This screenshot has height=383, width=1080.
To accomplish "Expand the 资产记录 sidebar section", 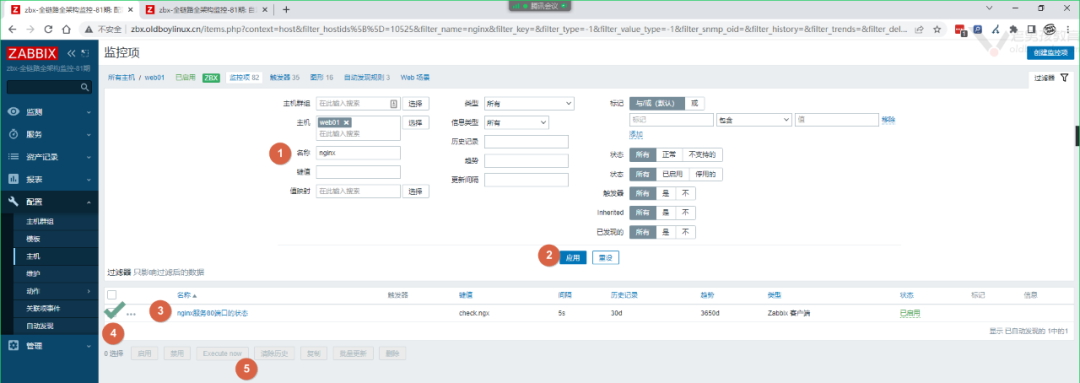I will pos(88,156).
